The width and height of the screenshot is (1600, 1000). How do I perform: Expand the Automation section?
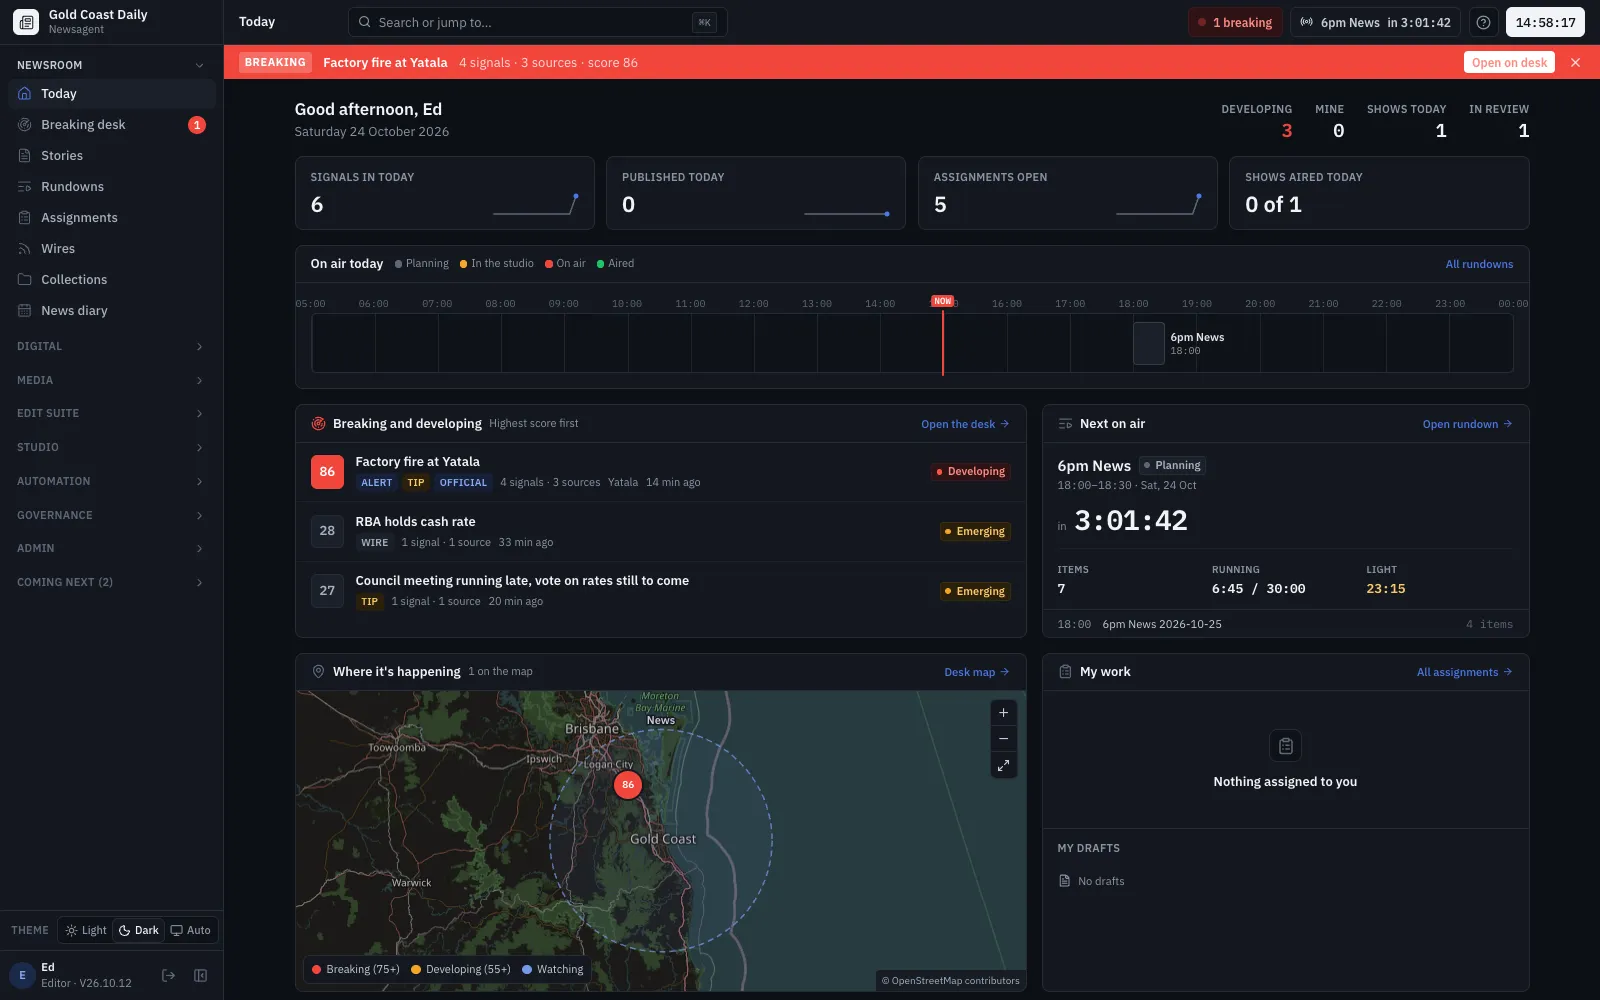point(112,481)
